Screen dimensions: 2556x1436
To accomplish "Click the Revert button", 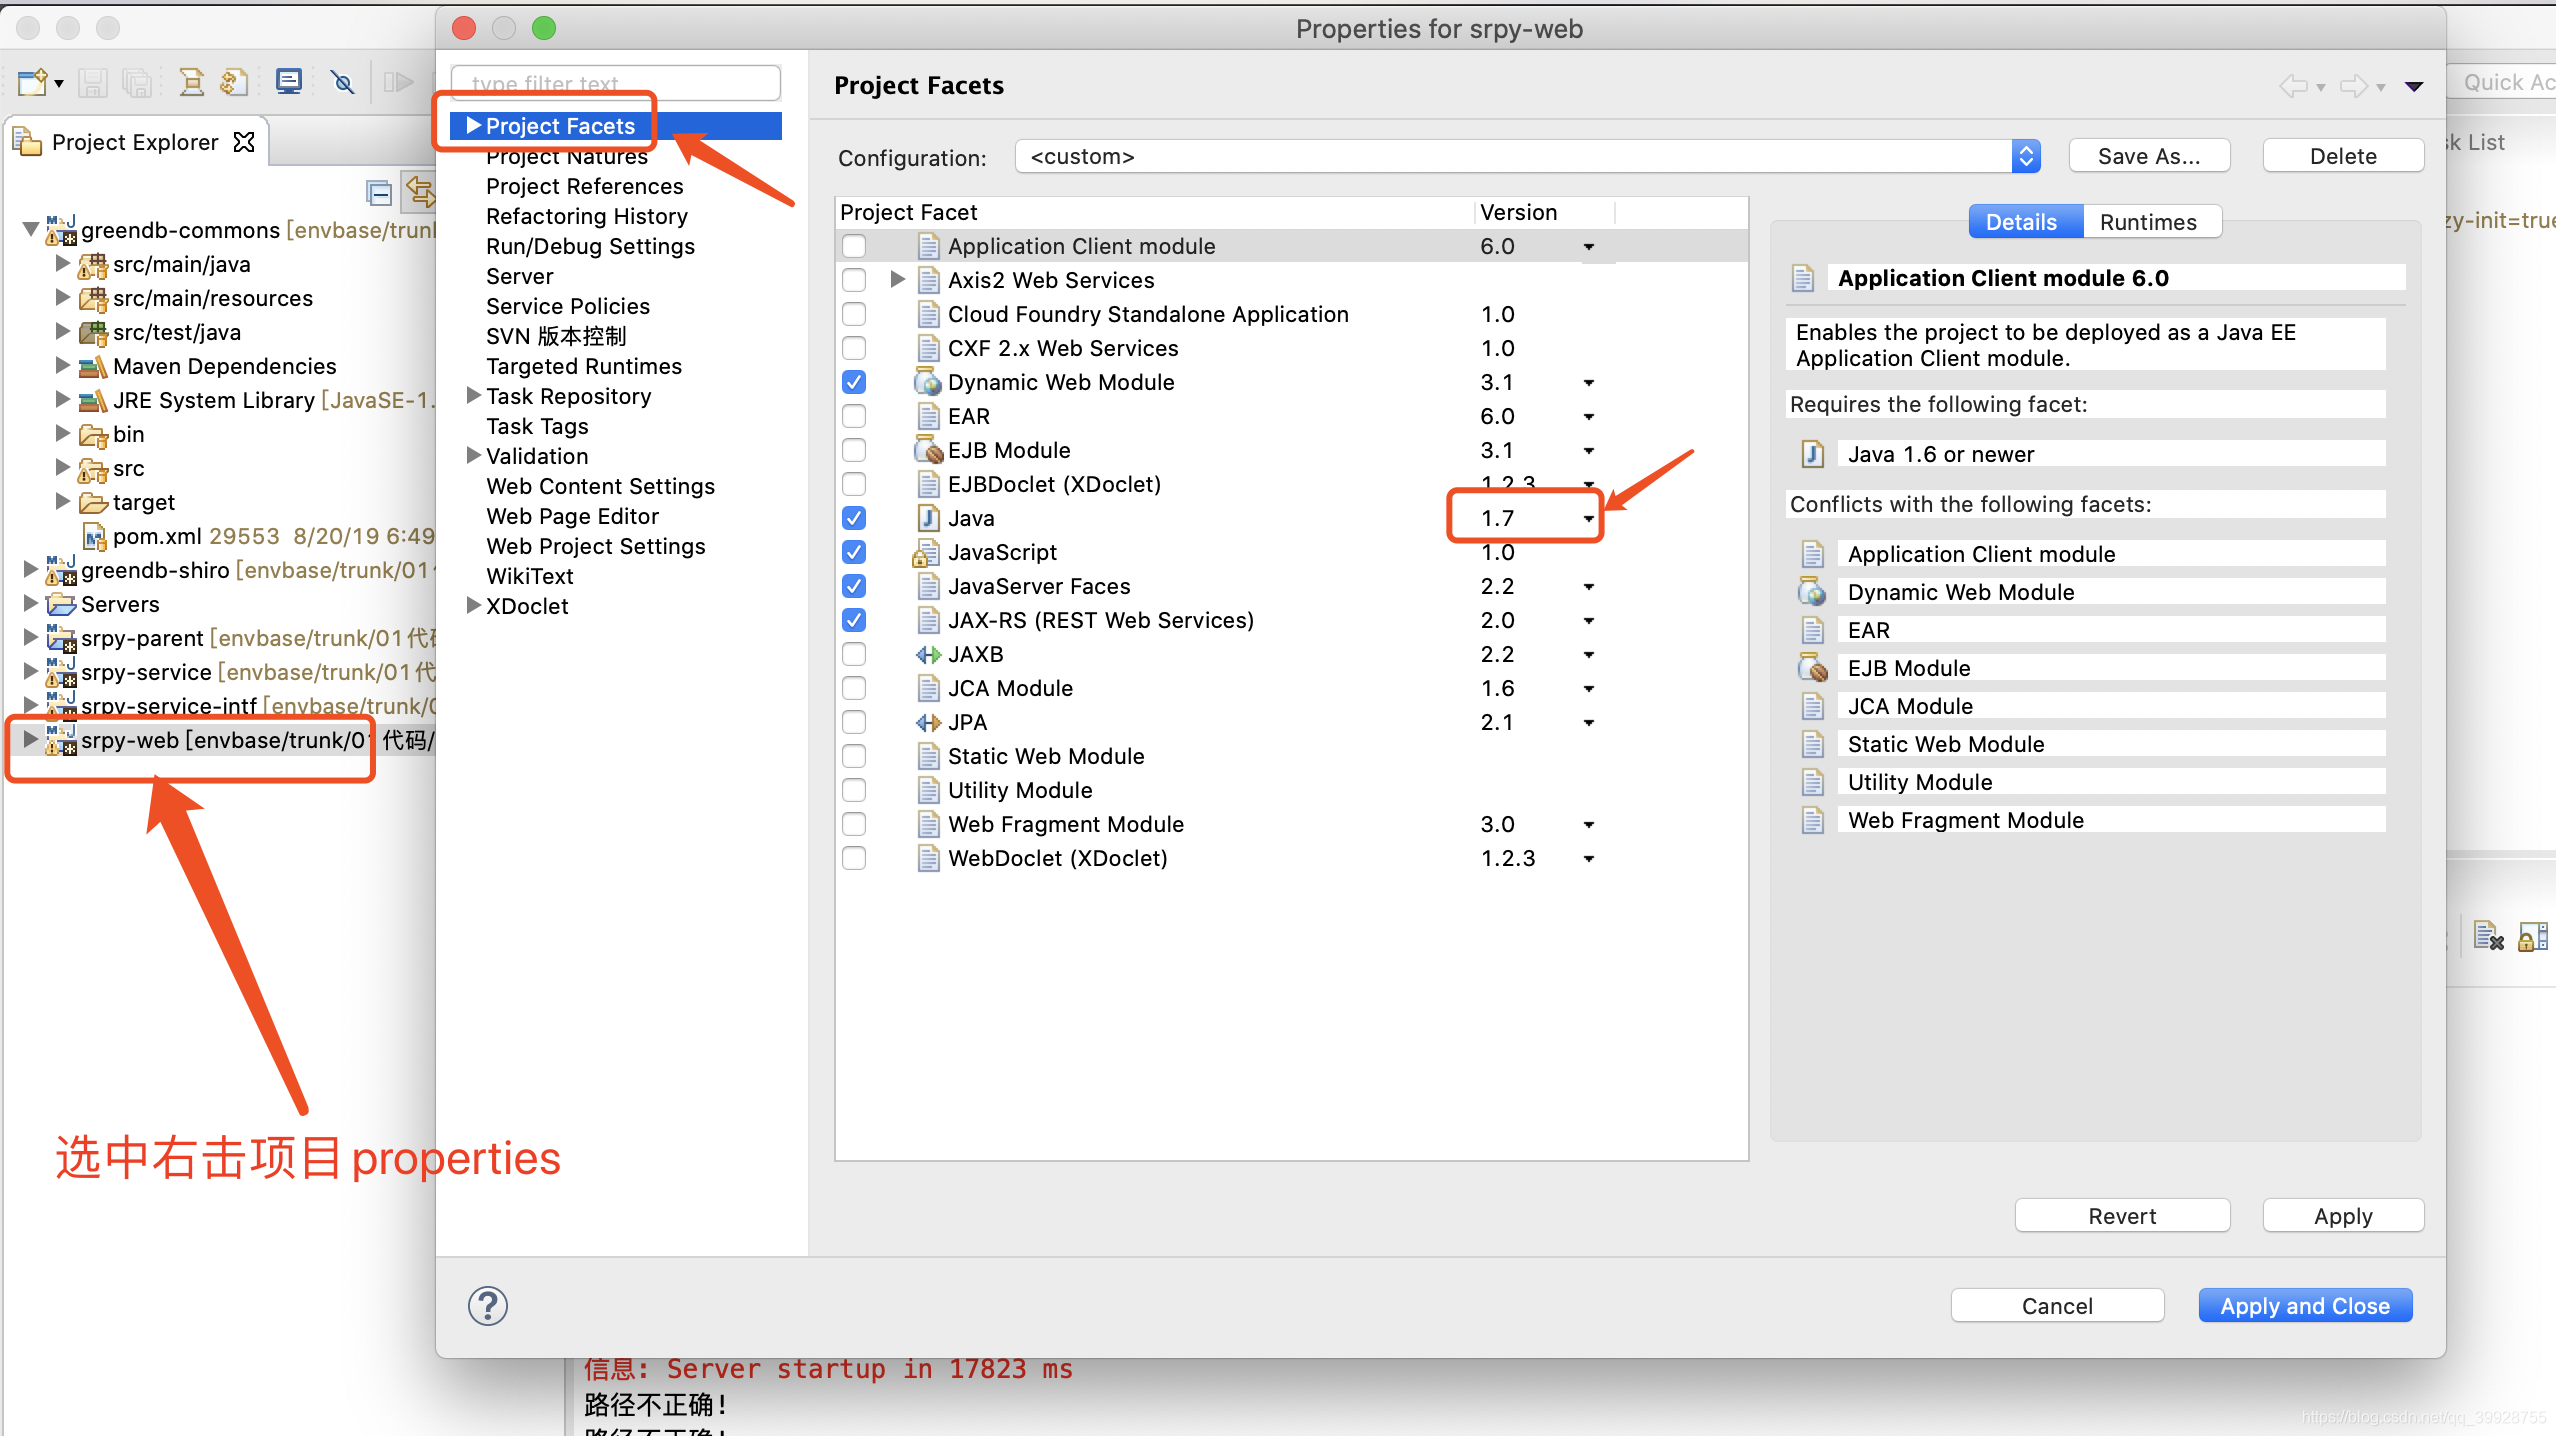I will point(2121,1215).
